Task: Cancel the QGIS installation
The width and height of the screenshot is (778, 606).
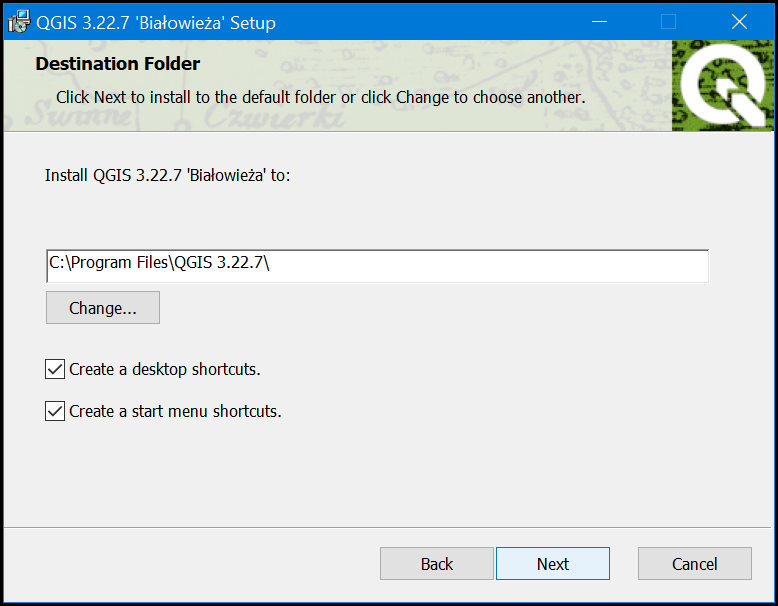Action: [694, 564]
